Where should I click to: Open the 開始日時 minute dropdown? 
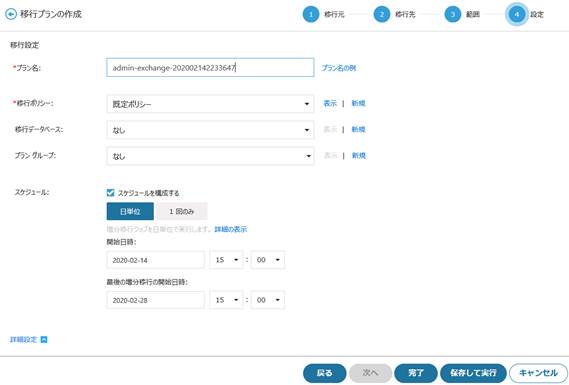pyautogui.click(x=268, y=260)
